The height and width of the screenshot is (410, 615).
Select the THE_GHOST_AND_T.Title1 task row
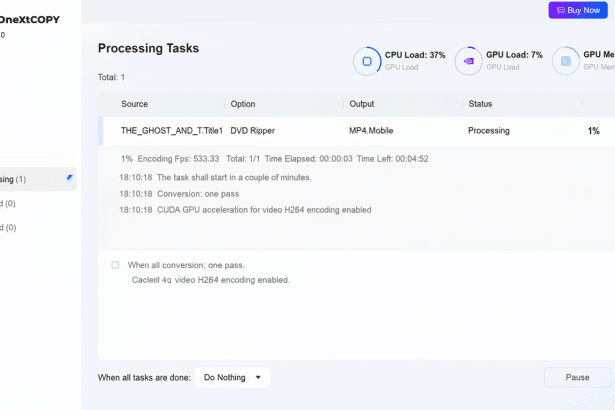(356, 131)
